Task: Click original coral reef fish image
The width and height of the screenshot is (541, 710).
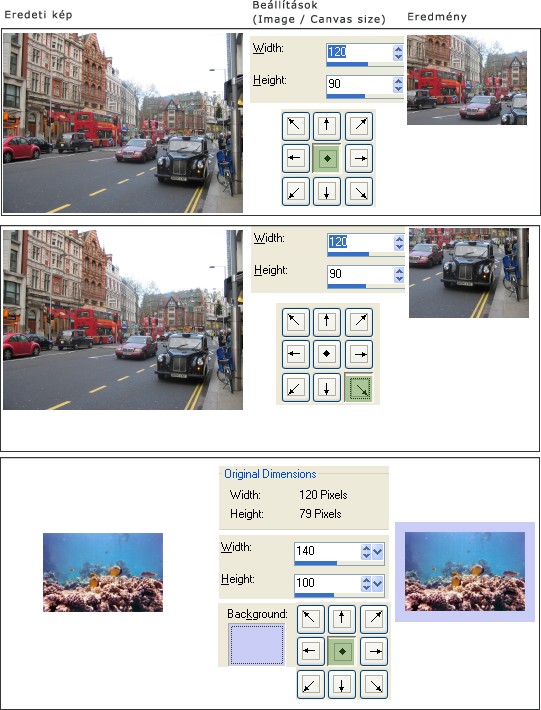Action: click(103, 572)
